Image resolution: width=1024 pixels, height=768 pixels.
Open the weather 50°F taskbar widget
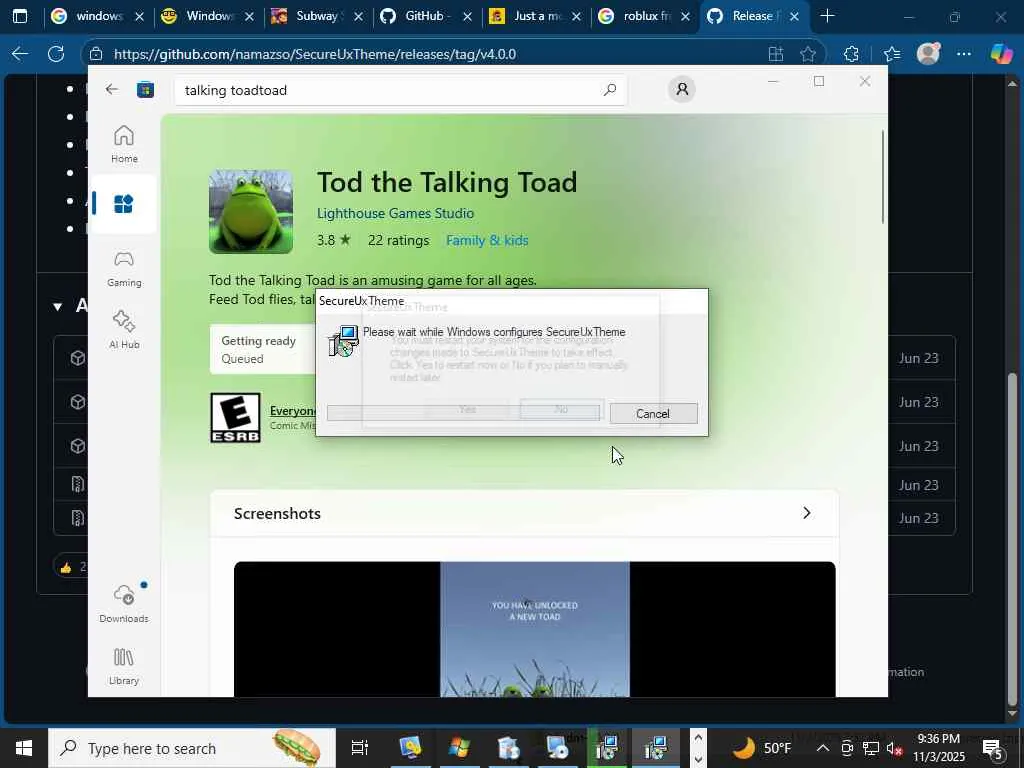pyautogui.click(x=760, y=748)
